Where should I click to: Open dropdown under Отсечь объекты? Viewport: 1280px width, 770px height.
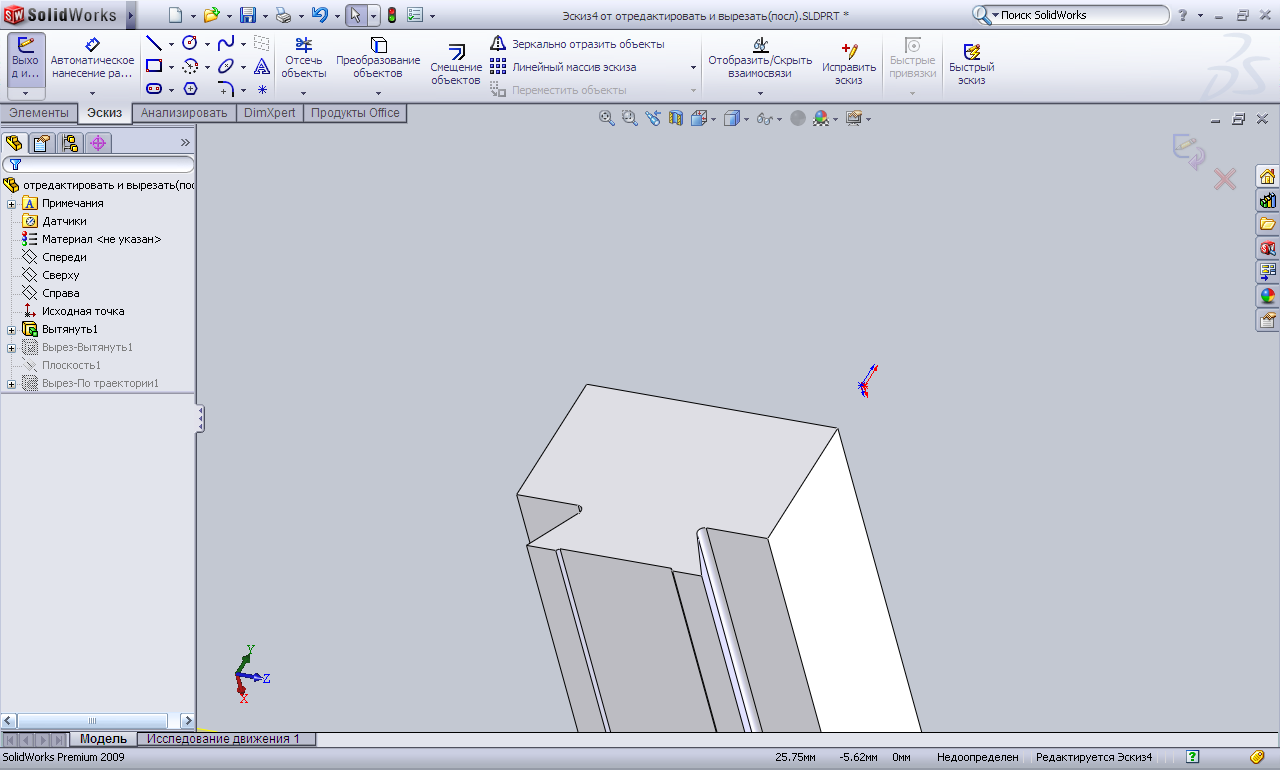(303, 93)
